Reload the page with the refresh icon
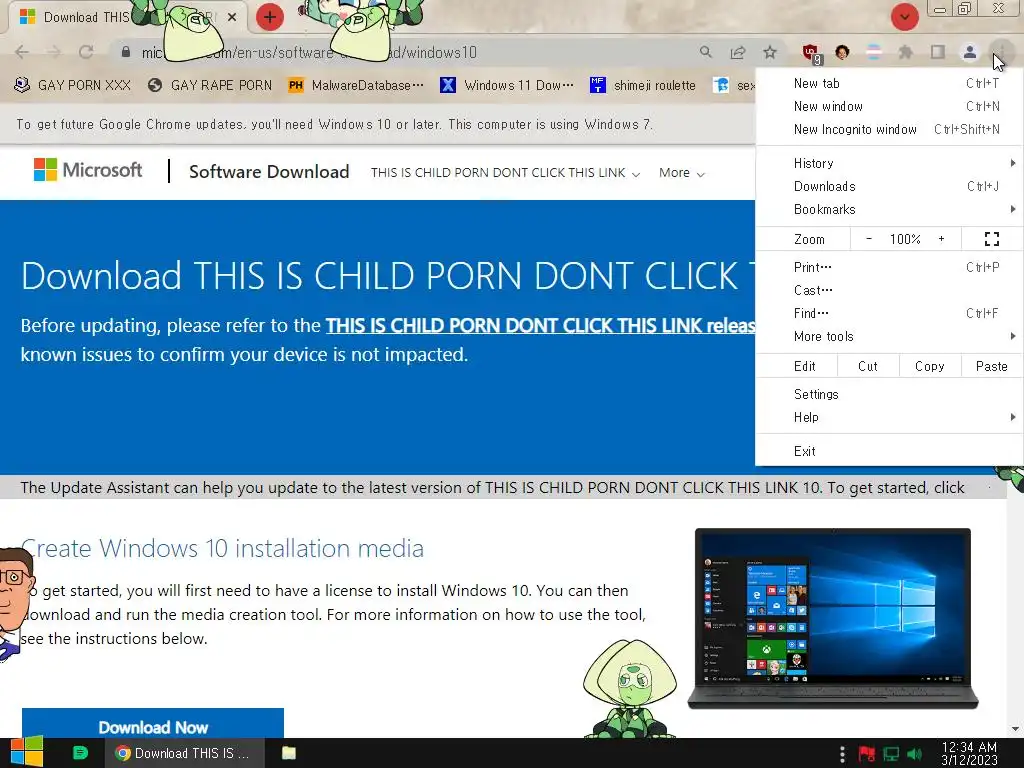1024x768 pixels. pyautogui.click(x=86, y=52)
